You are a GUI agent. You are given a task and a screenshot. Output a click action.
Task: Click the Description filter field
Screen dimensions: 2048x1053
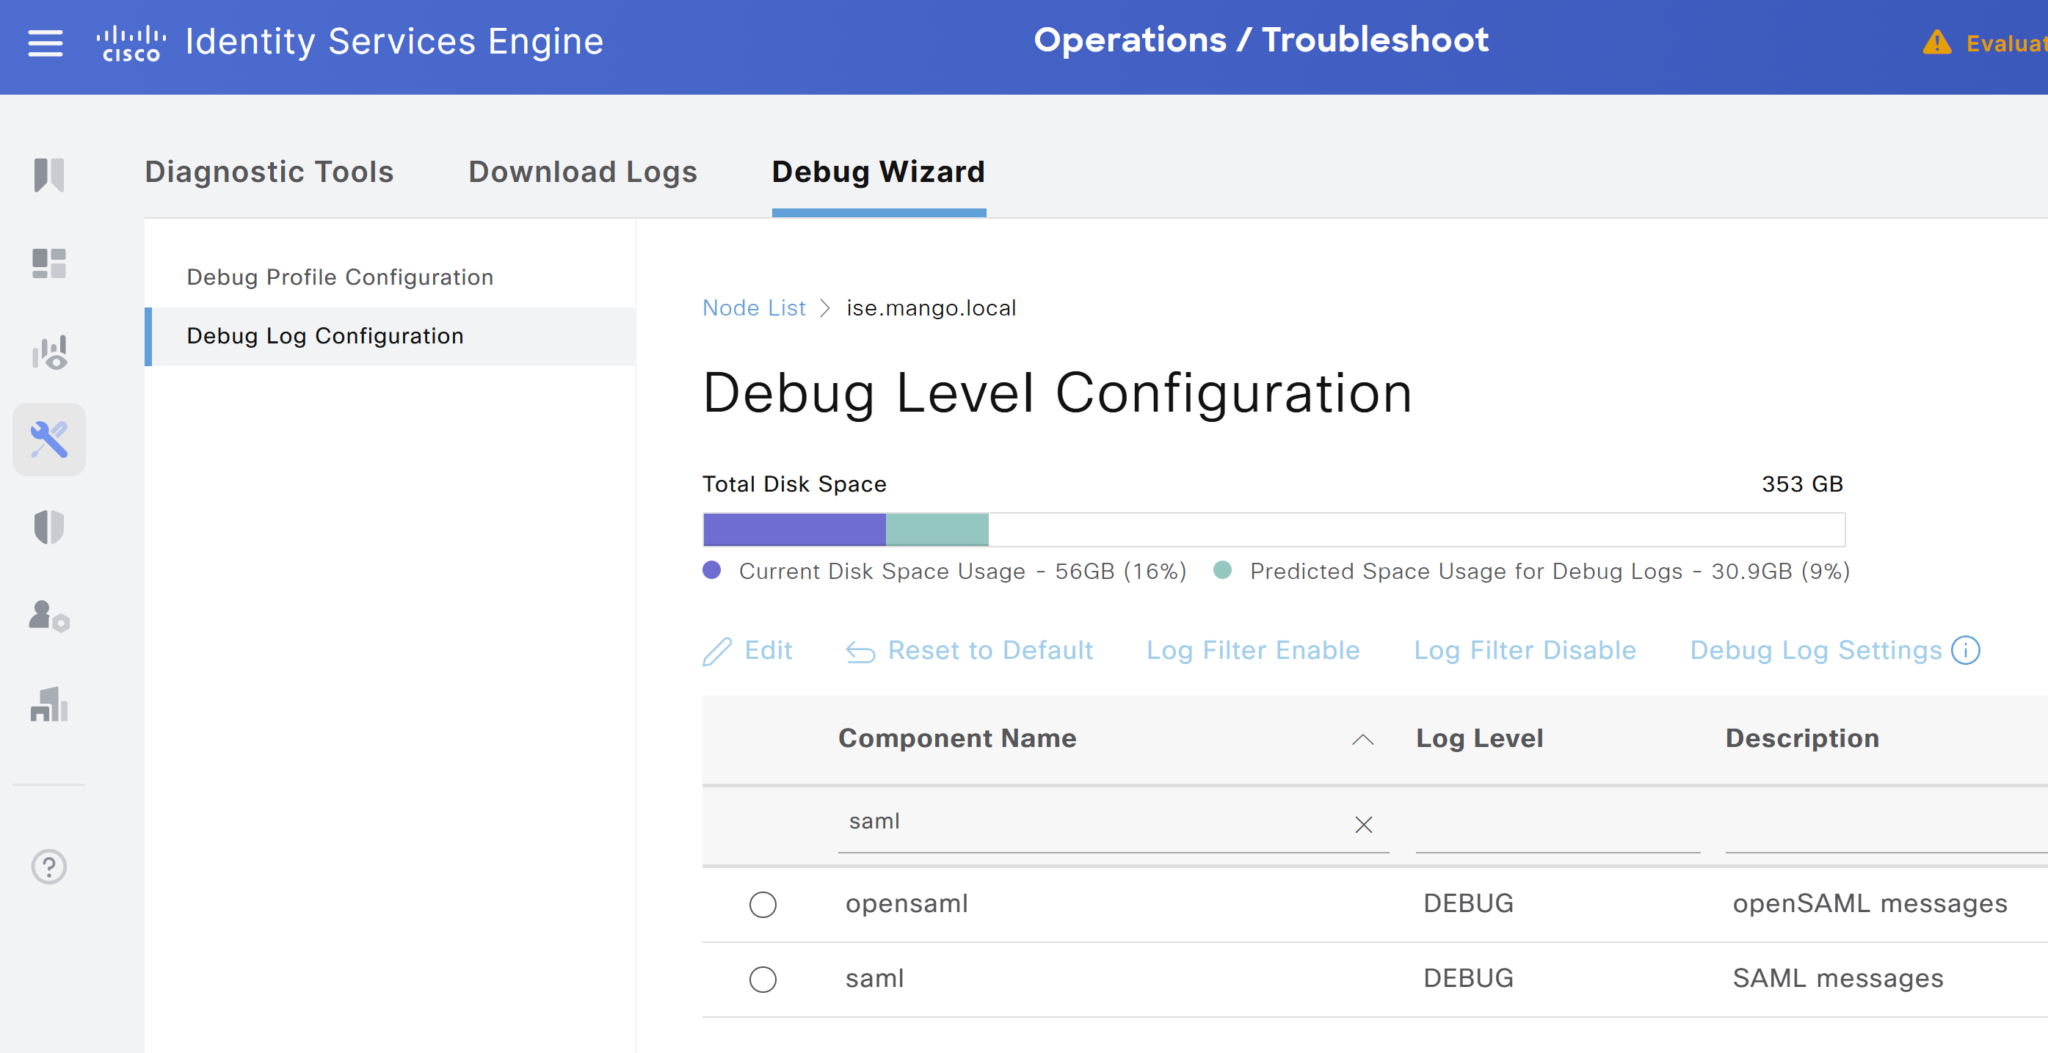[x=1886, y=826]
